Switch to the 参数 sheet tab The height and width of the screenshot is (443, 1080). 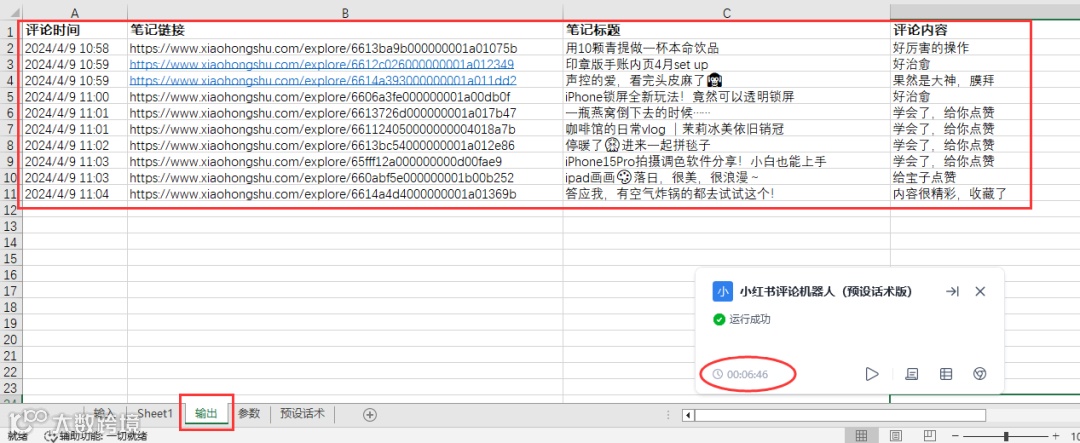249,413
